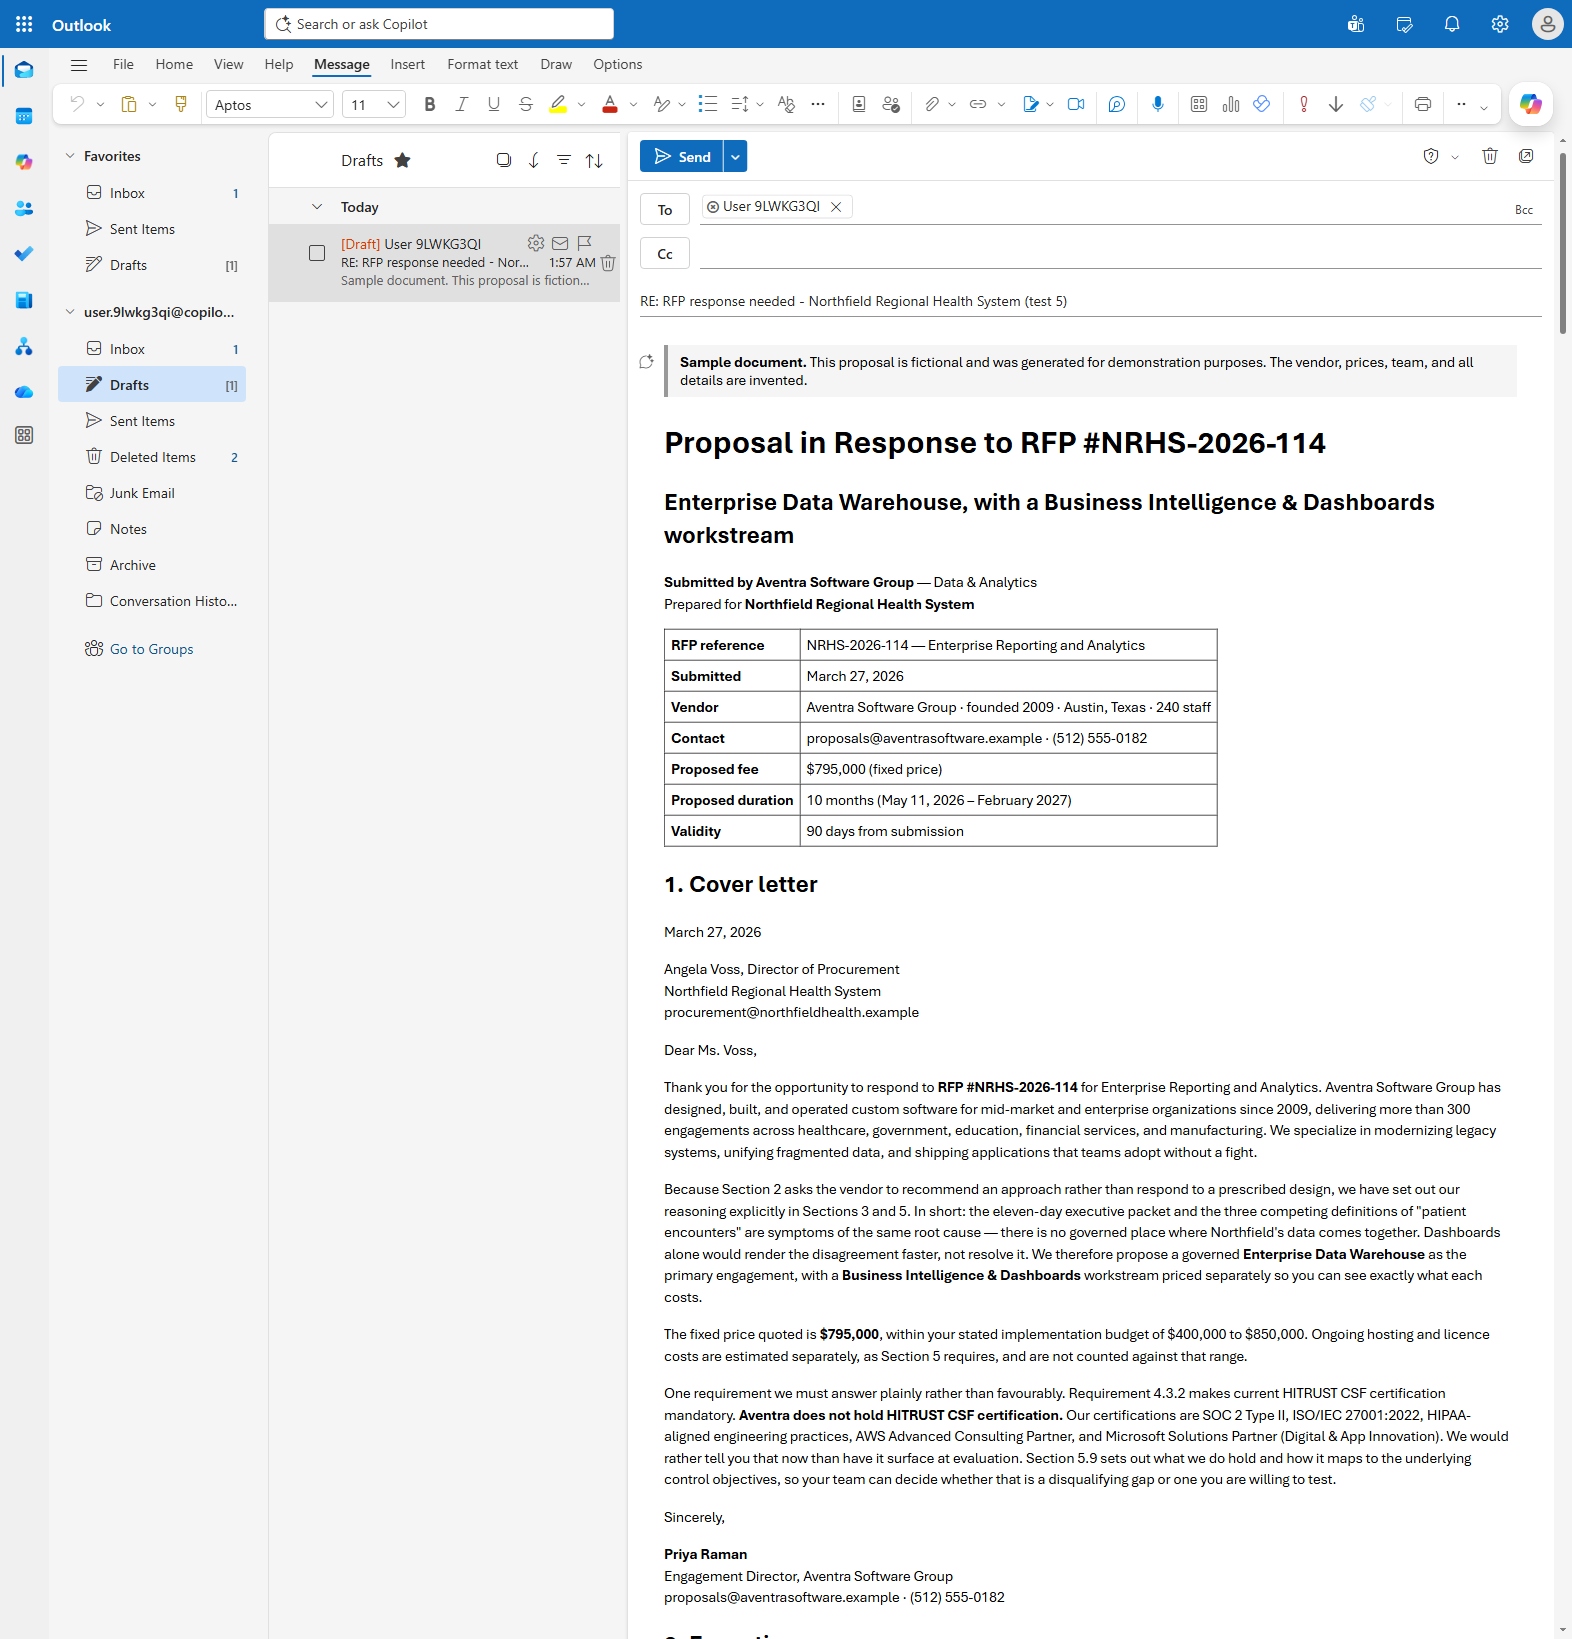Image resolution: width=1572 pixels, height=1639 pixels.
Task: Click the Search or ask Copilot box
Action: [x=439, y=24]
